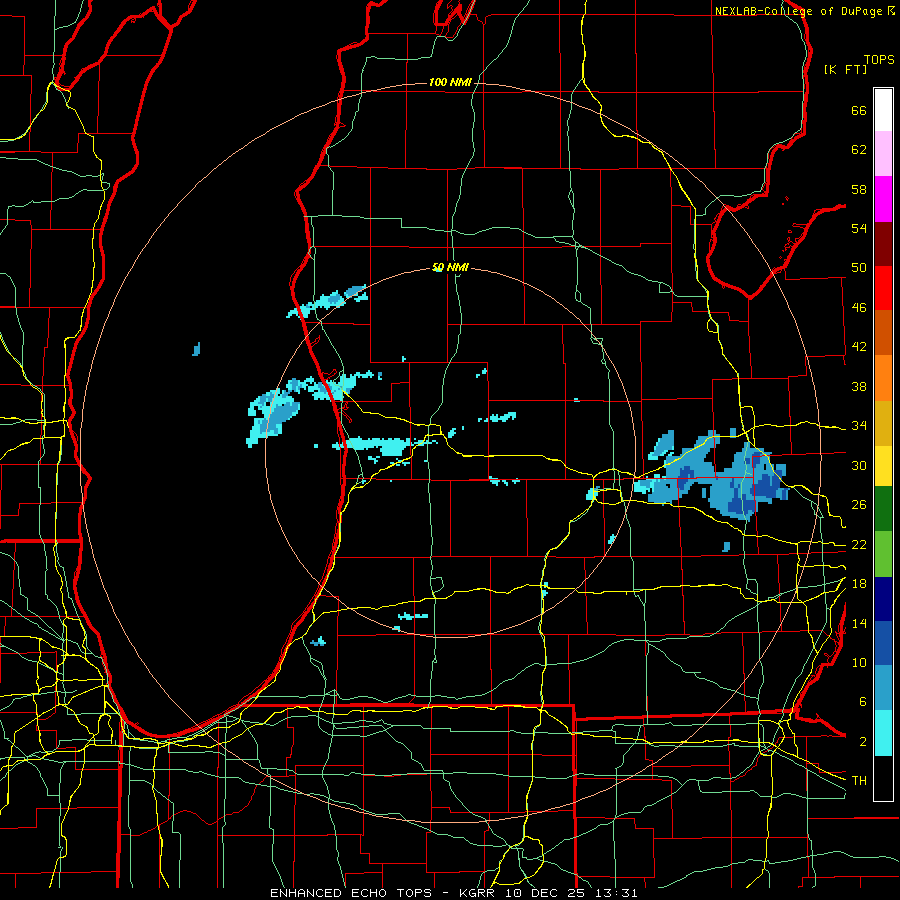
Task: Select the maroon segment of the legend
Action: (x=883, y=244)
